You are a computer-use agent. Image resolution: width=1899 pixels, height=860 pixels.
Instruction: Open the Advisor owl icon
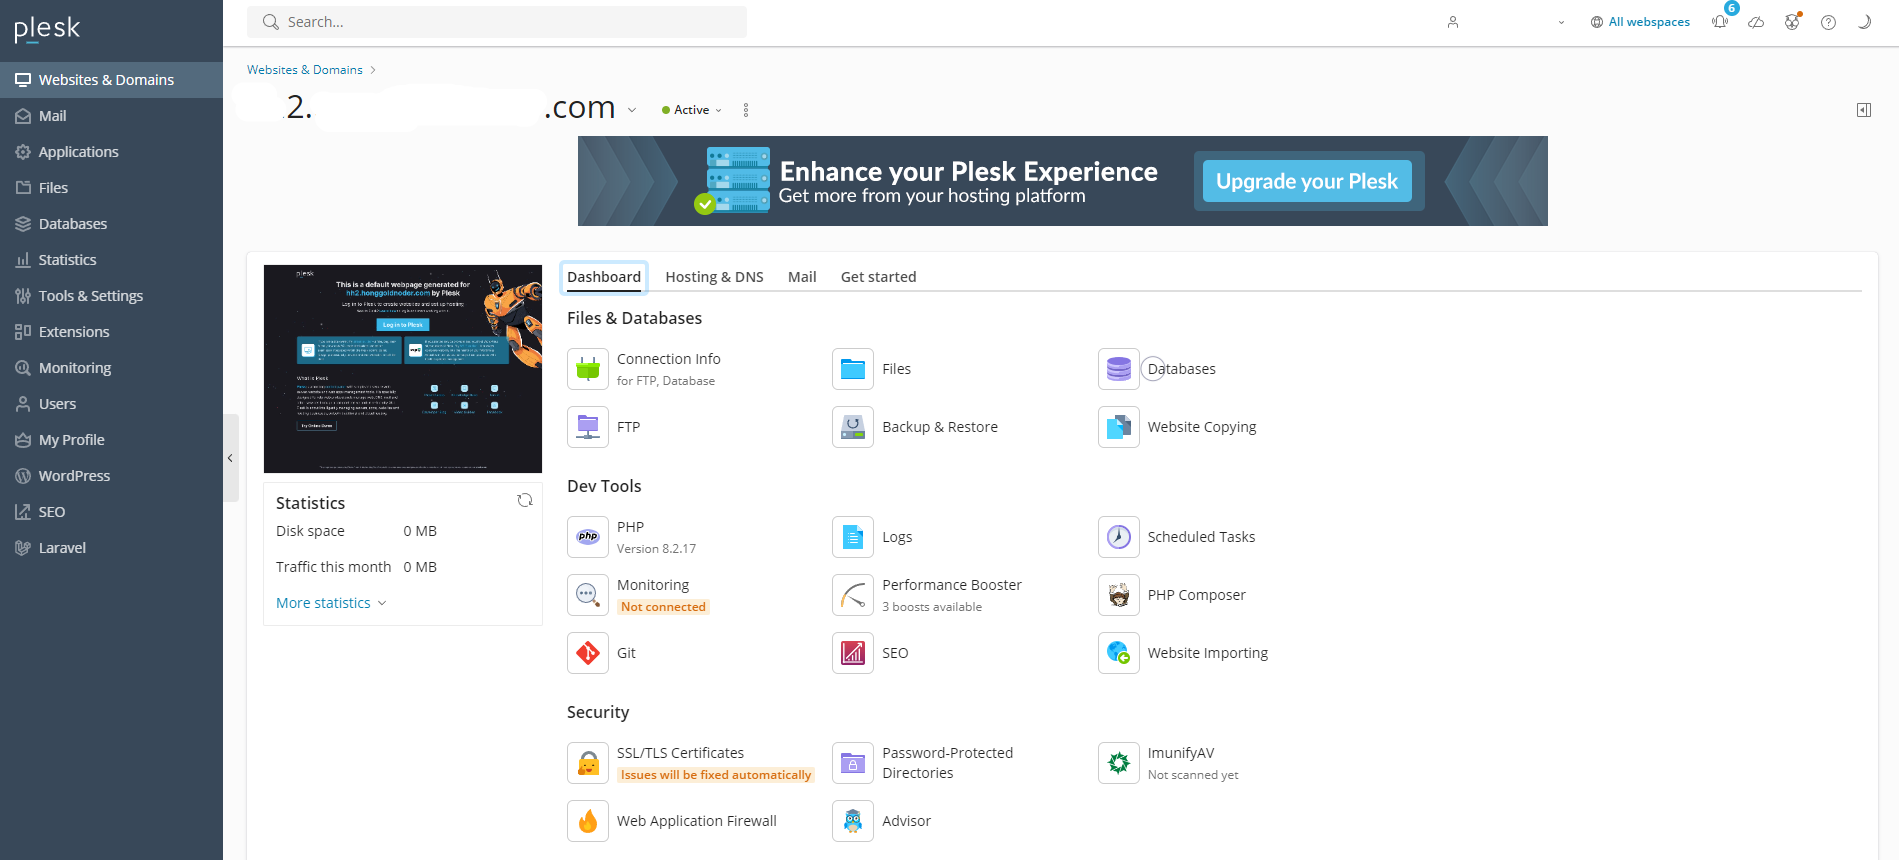[x=853, y=821]
